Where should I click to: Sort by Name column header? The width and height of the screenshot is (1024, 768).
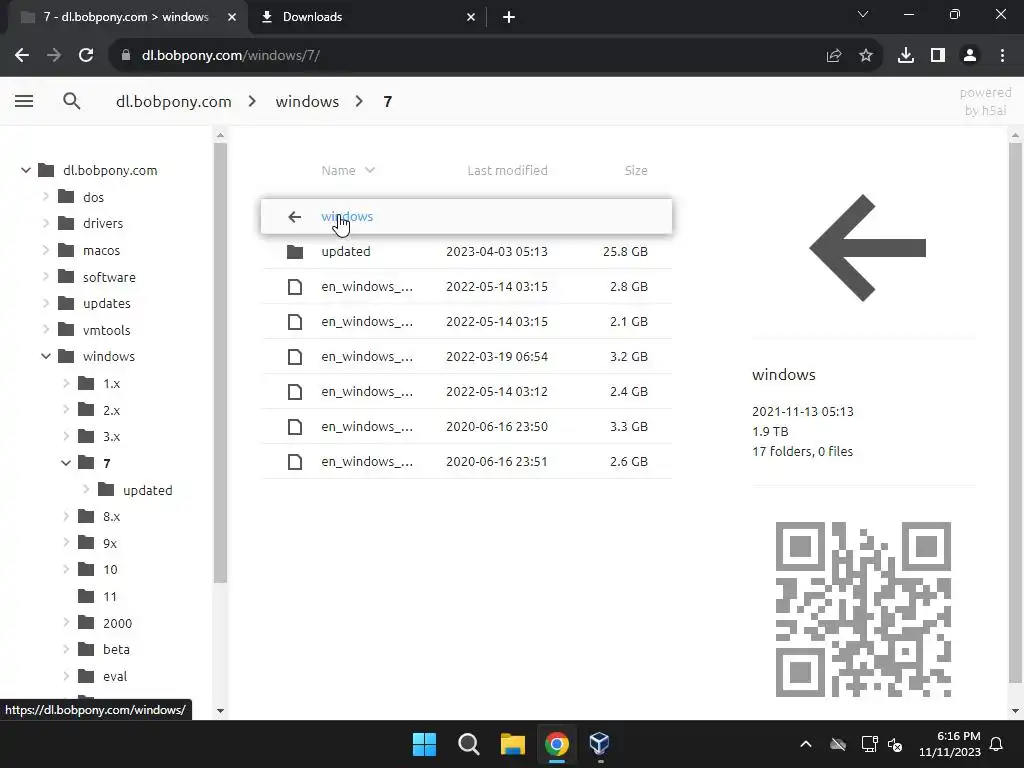point(348,170)
